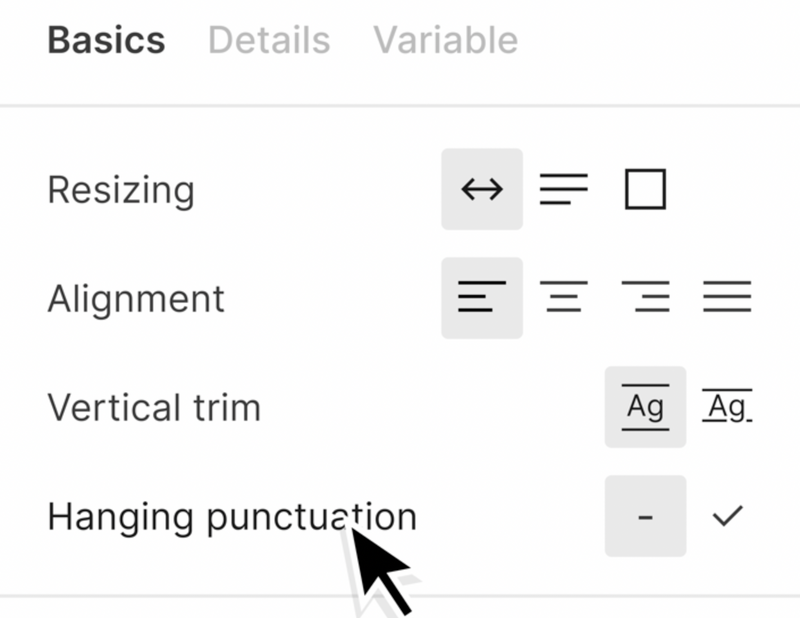
Task: Align text right
Action: [645, 298]
